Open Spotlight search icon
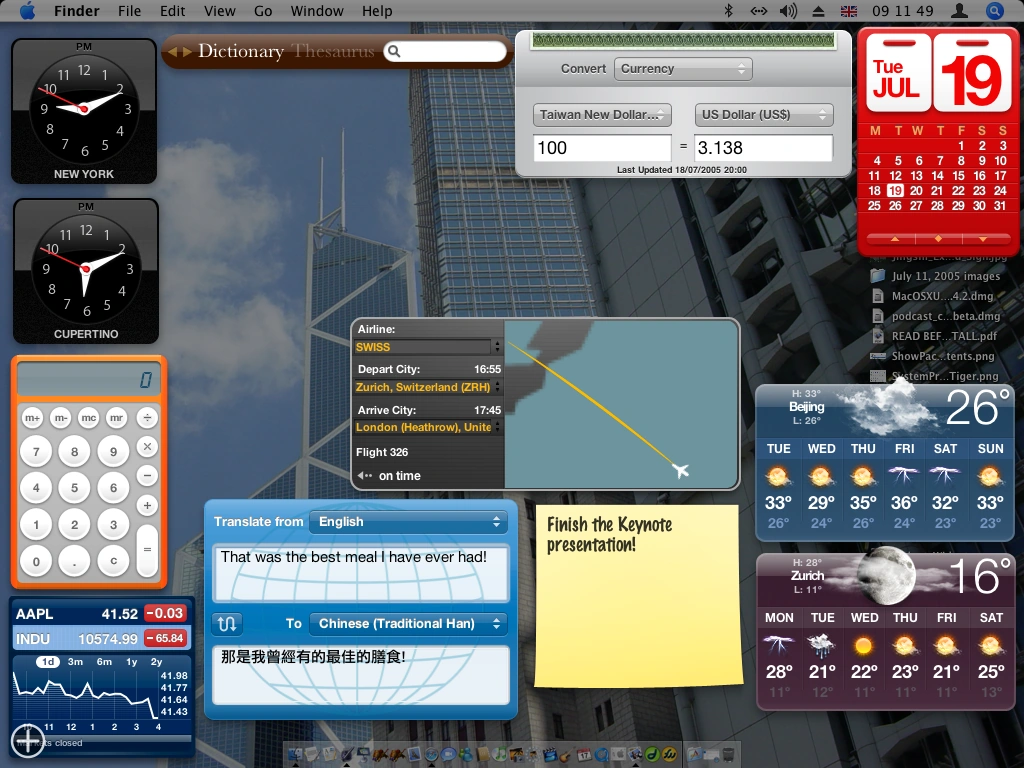This screenshot has width=1024, height=768. pyautogui.click(x=994, y=10)
